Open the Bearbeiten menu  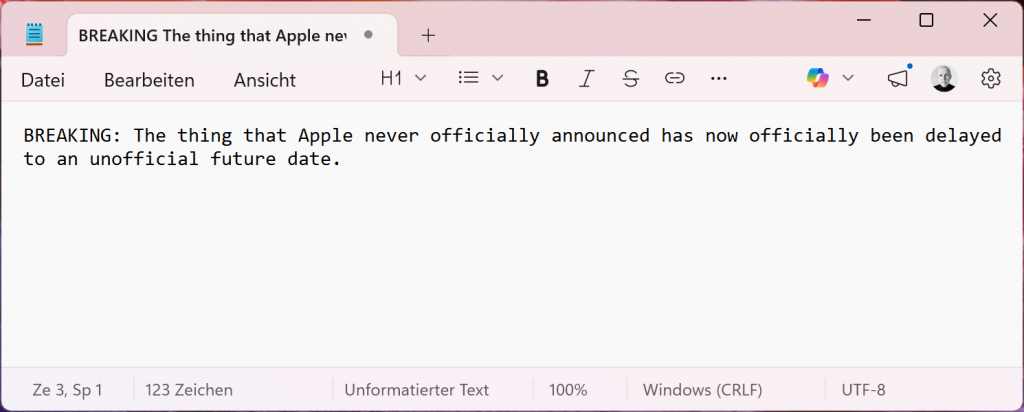point(149,80)
